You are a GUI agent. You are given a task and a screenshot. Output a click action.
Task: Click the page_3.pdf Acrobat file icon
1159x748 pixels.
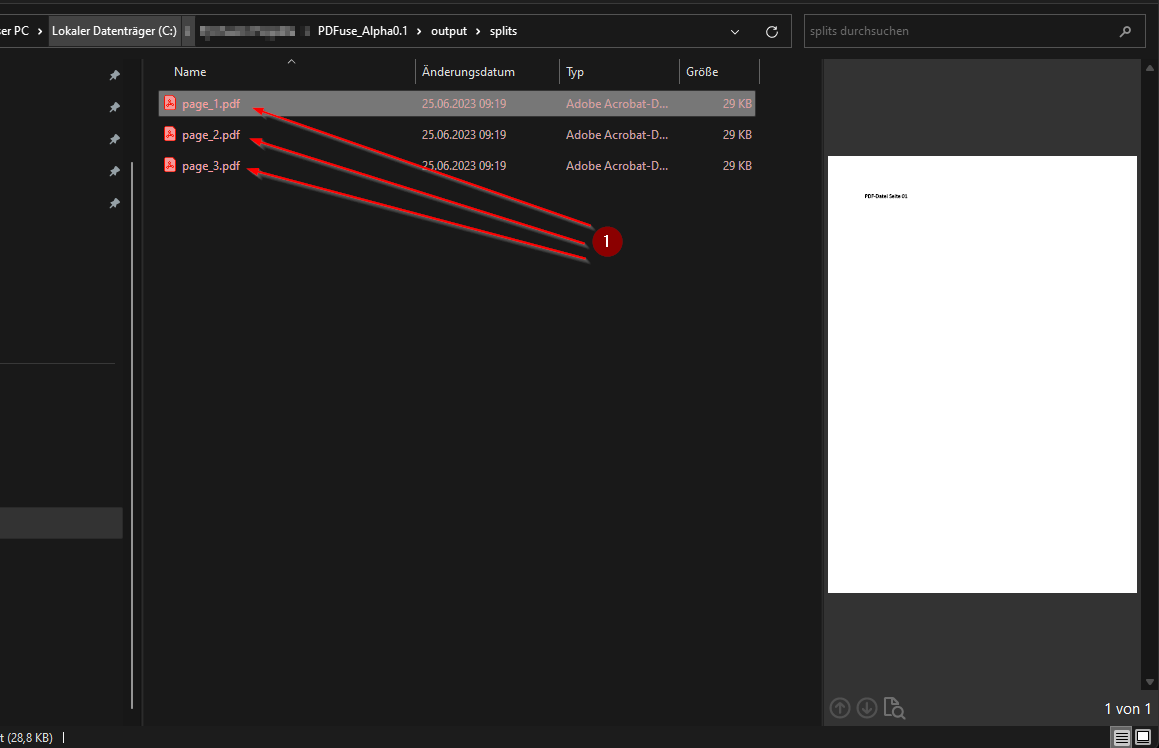pos(170,166)
